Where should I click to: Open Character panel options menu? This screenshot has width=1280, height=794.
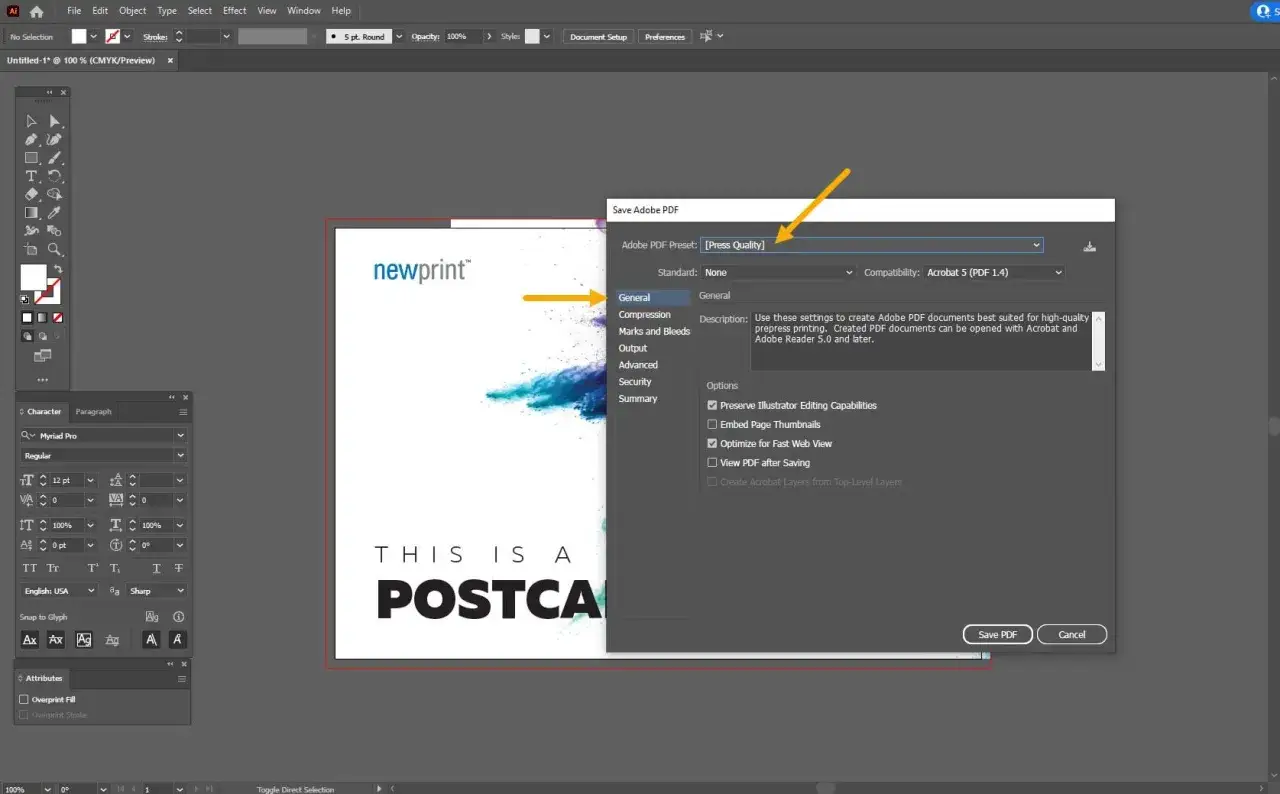[x=183, y=412]
